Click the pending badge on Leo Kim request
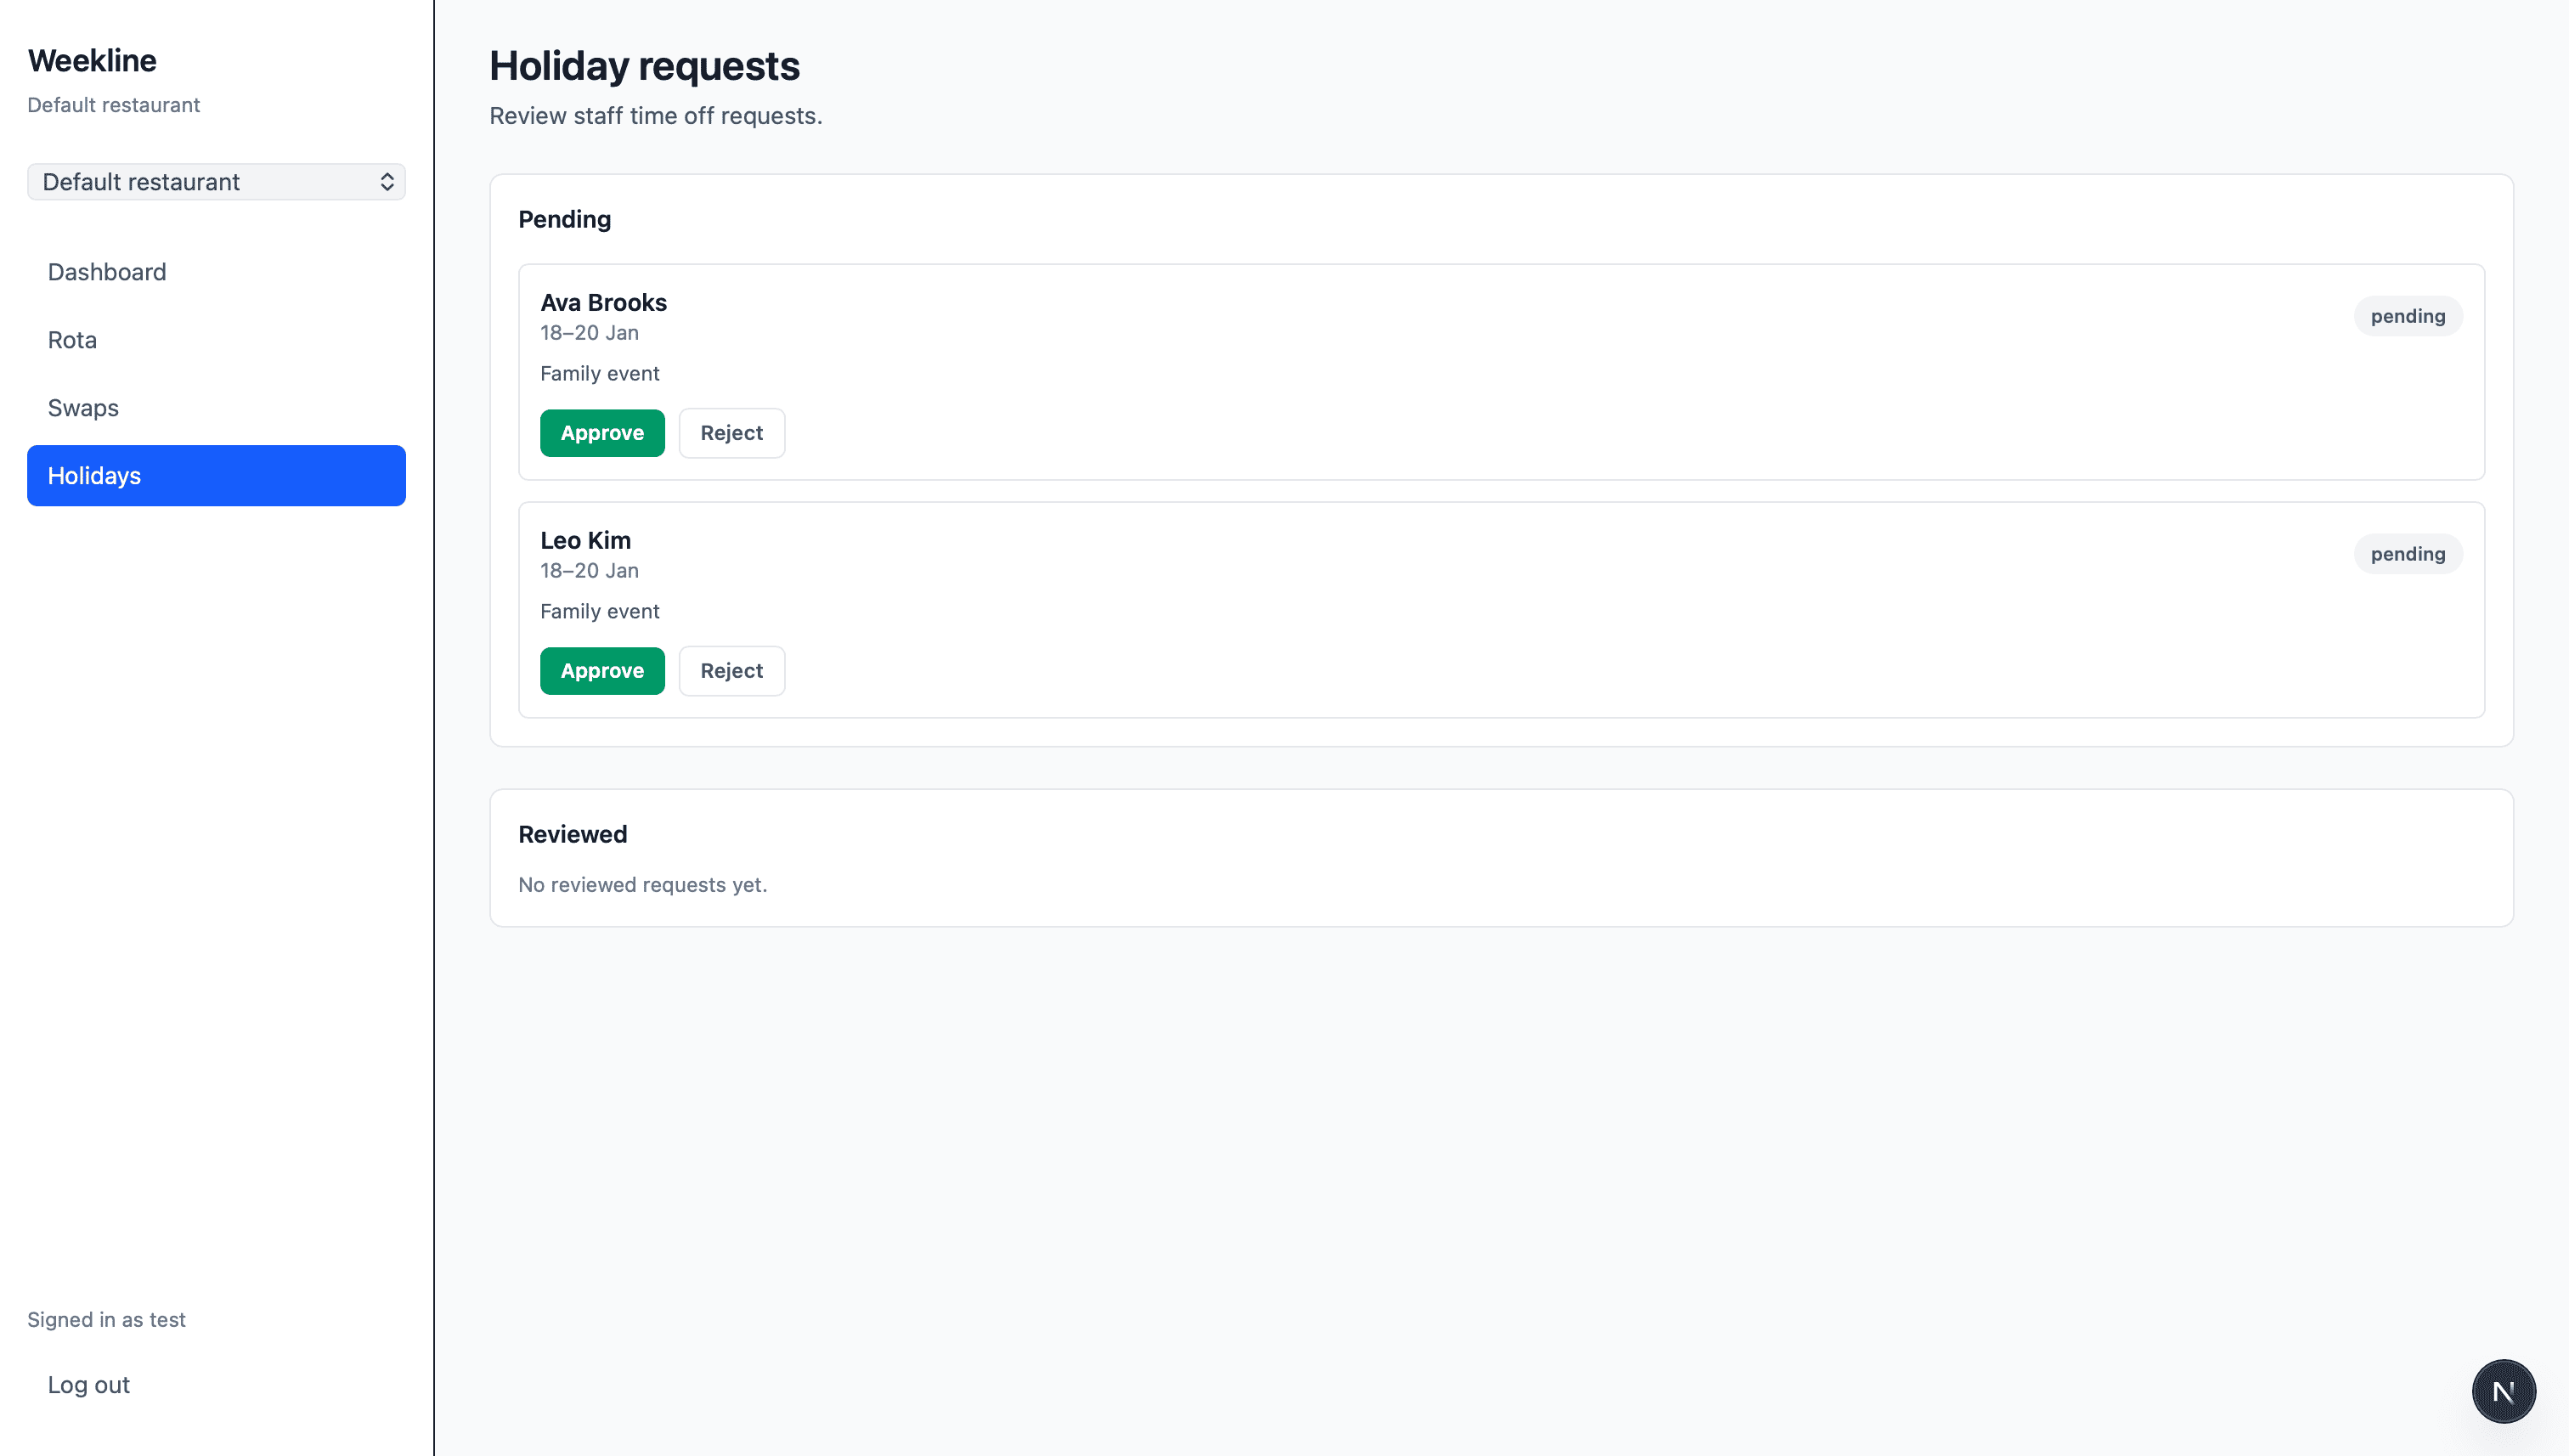2569x1456 pixels. [x=2408, y=553]
